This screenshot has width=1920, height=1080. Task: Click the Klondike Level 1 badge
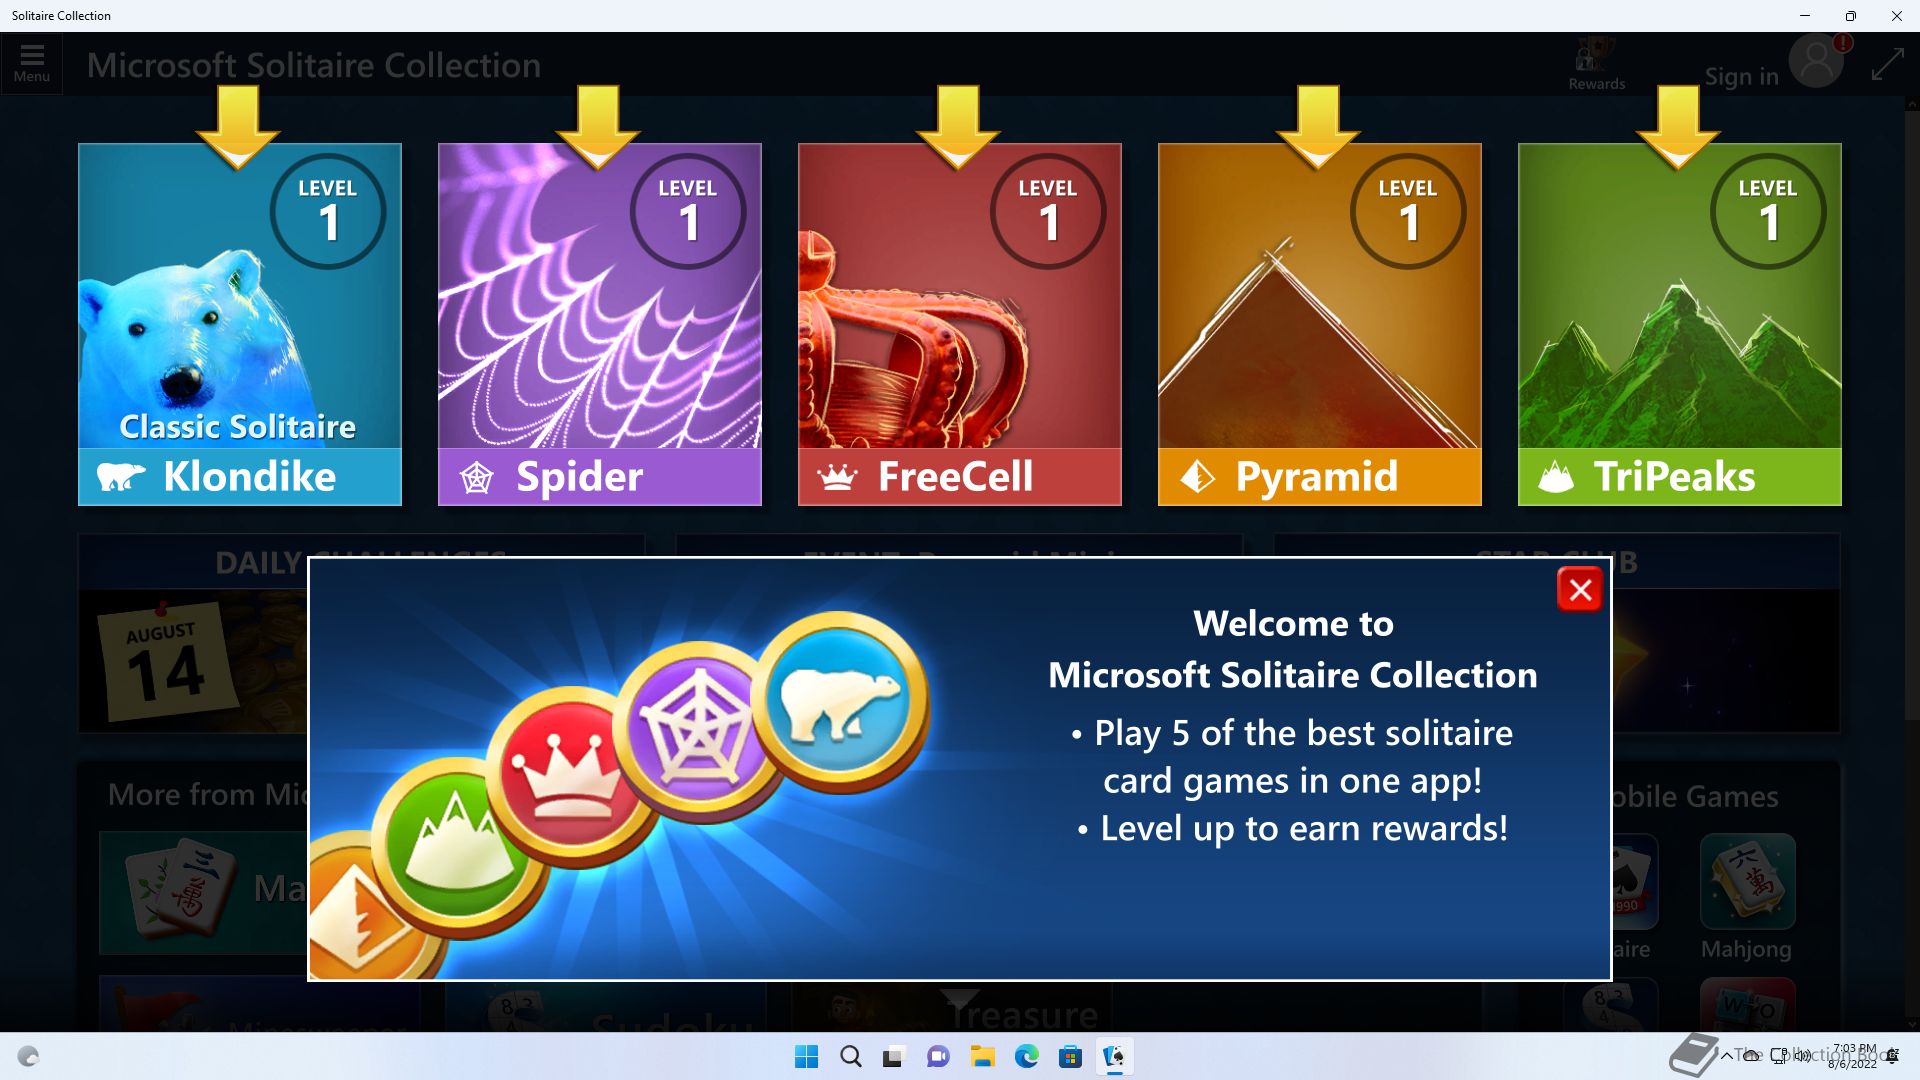pos(328,211)
